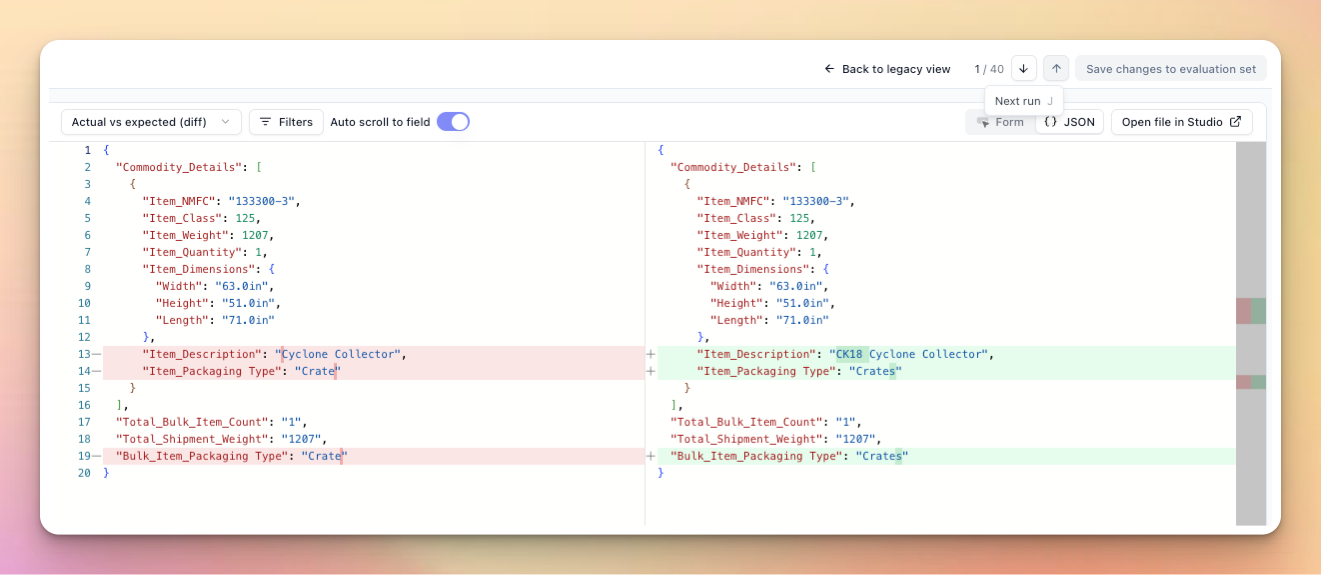Image resolution: width=1322 pixels, height=575 pixels.
Task: Click highlighted CK18 text in expected pane
Action: point(850,354)
